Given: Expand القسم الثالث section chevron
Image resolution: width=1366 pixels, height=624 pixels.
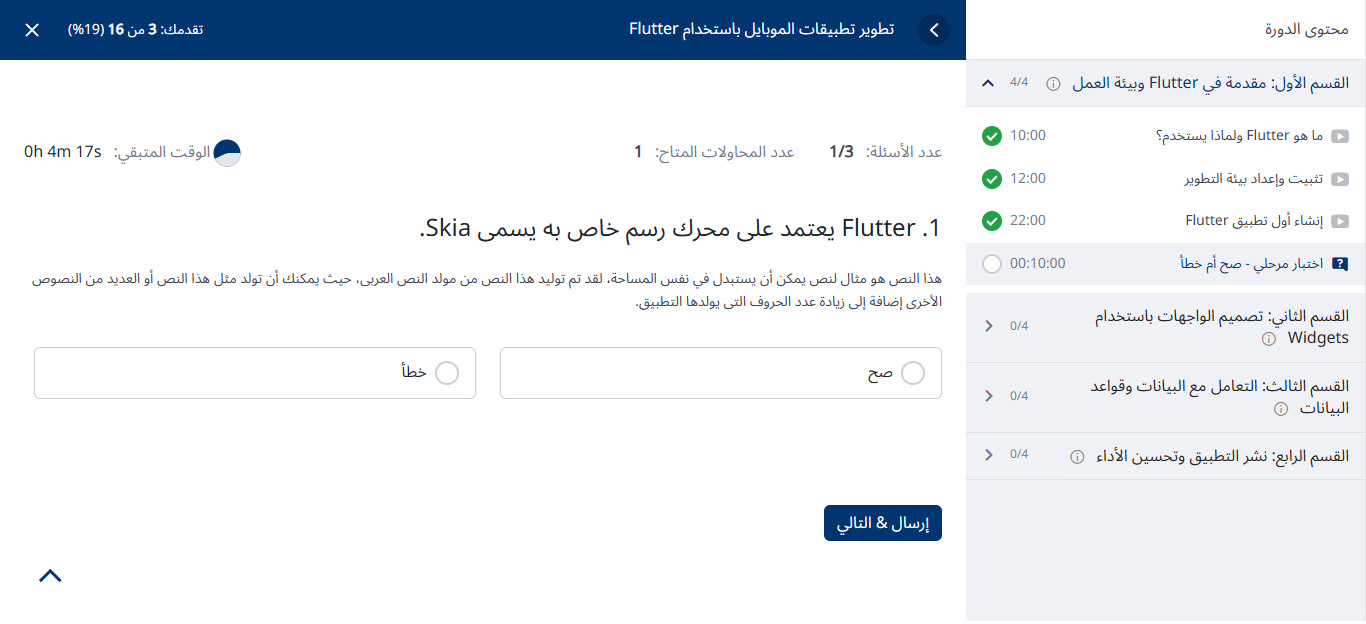Looking at the screenshot, I should coord(989,396).
